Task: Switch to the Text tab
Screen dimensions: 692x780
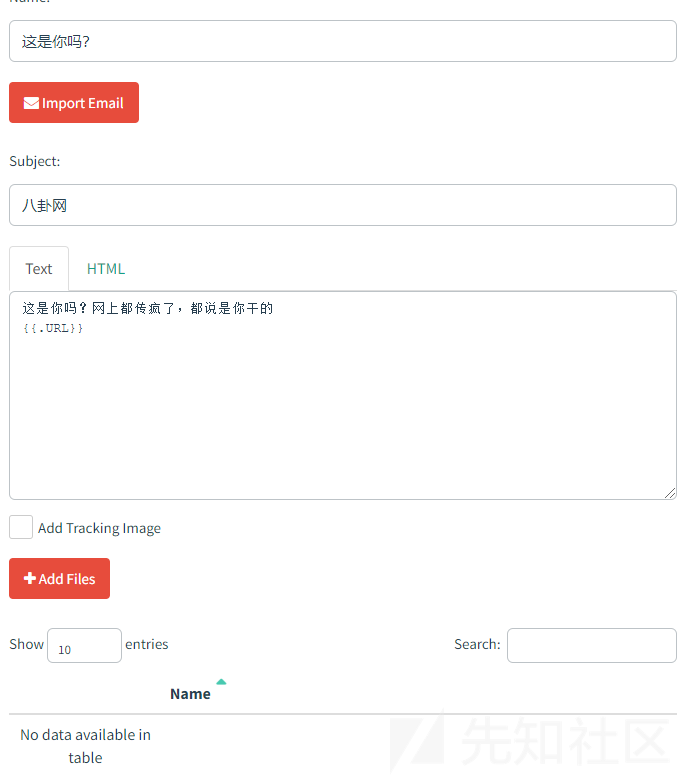Action: click(39, 269)
